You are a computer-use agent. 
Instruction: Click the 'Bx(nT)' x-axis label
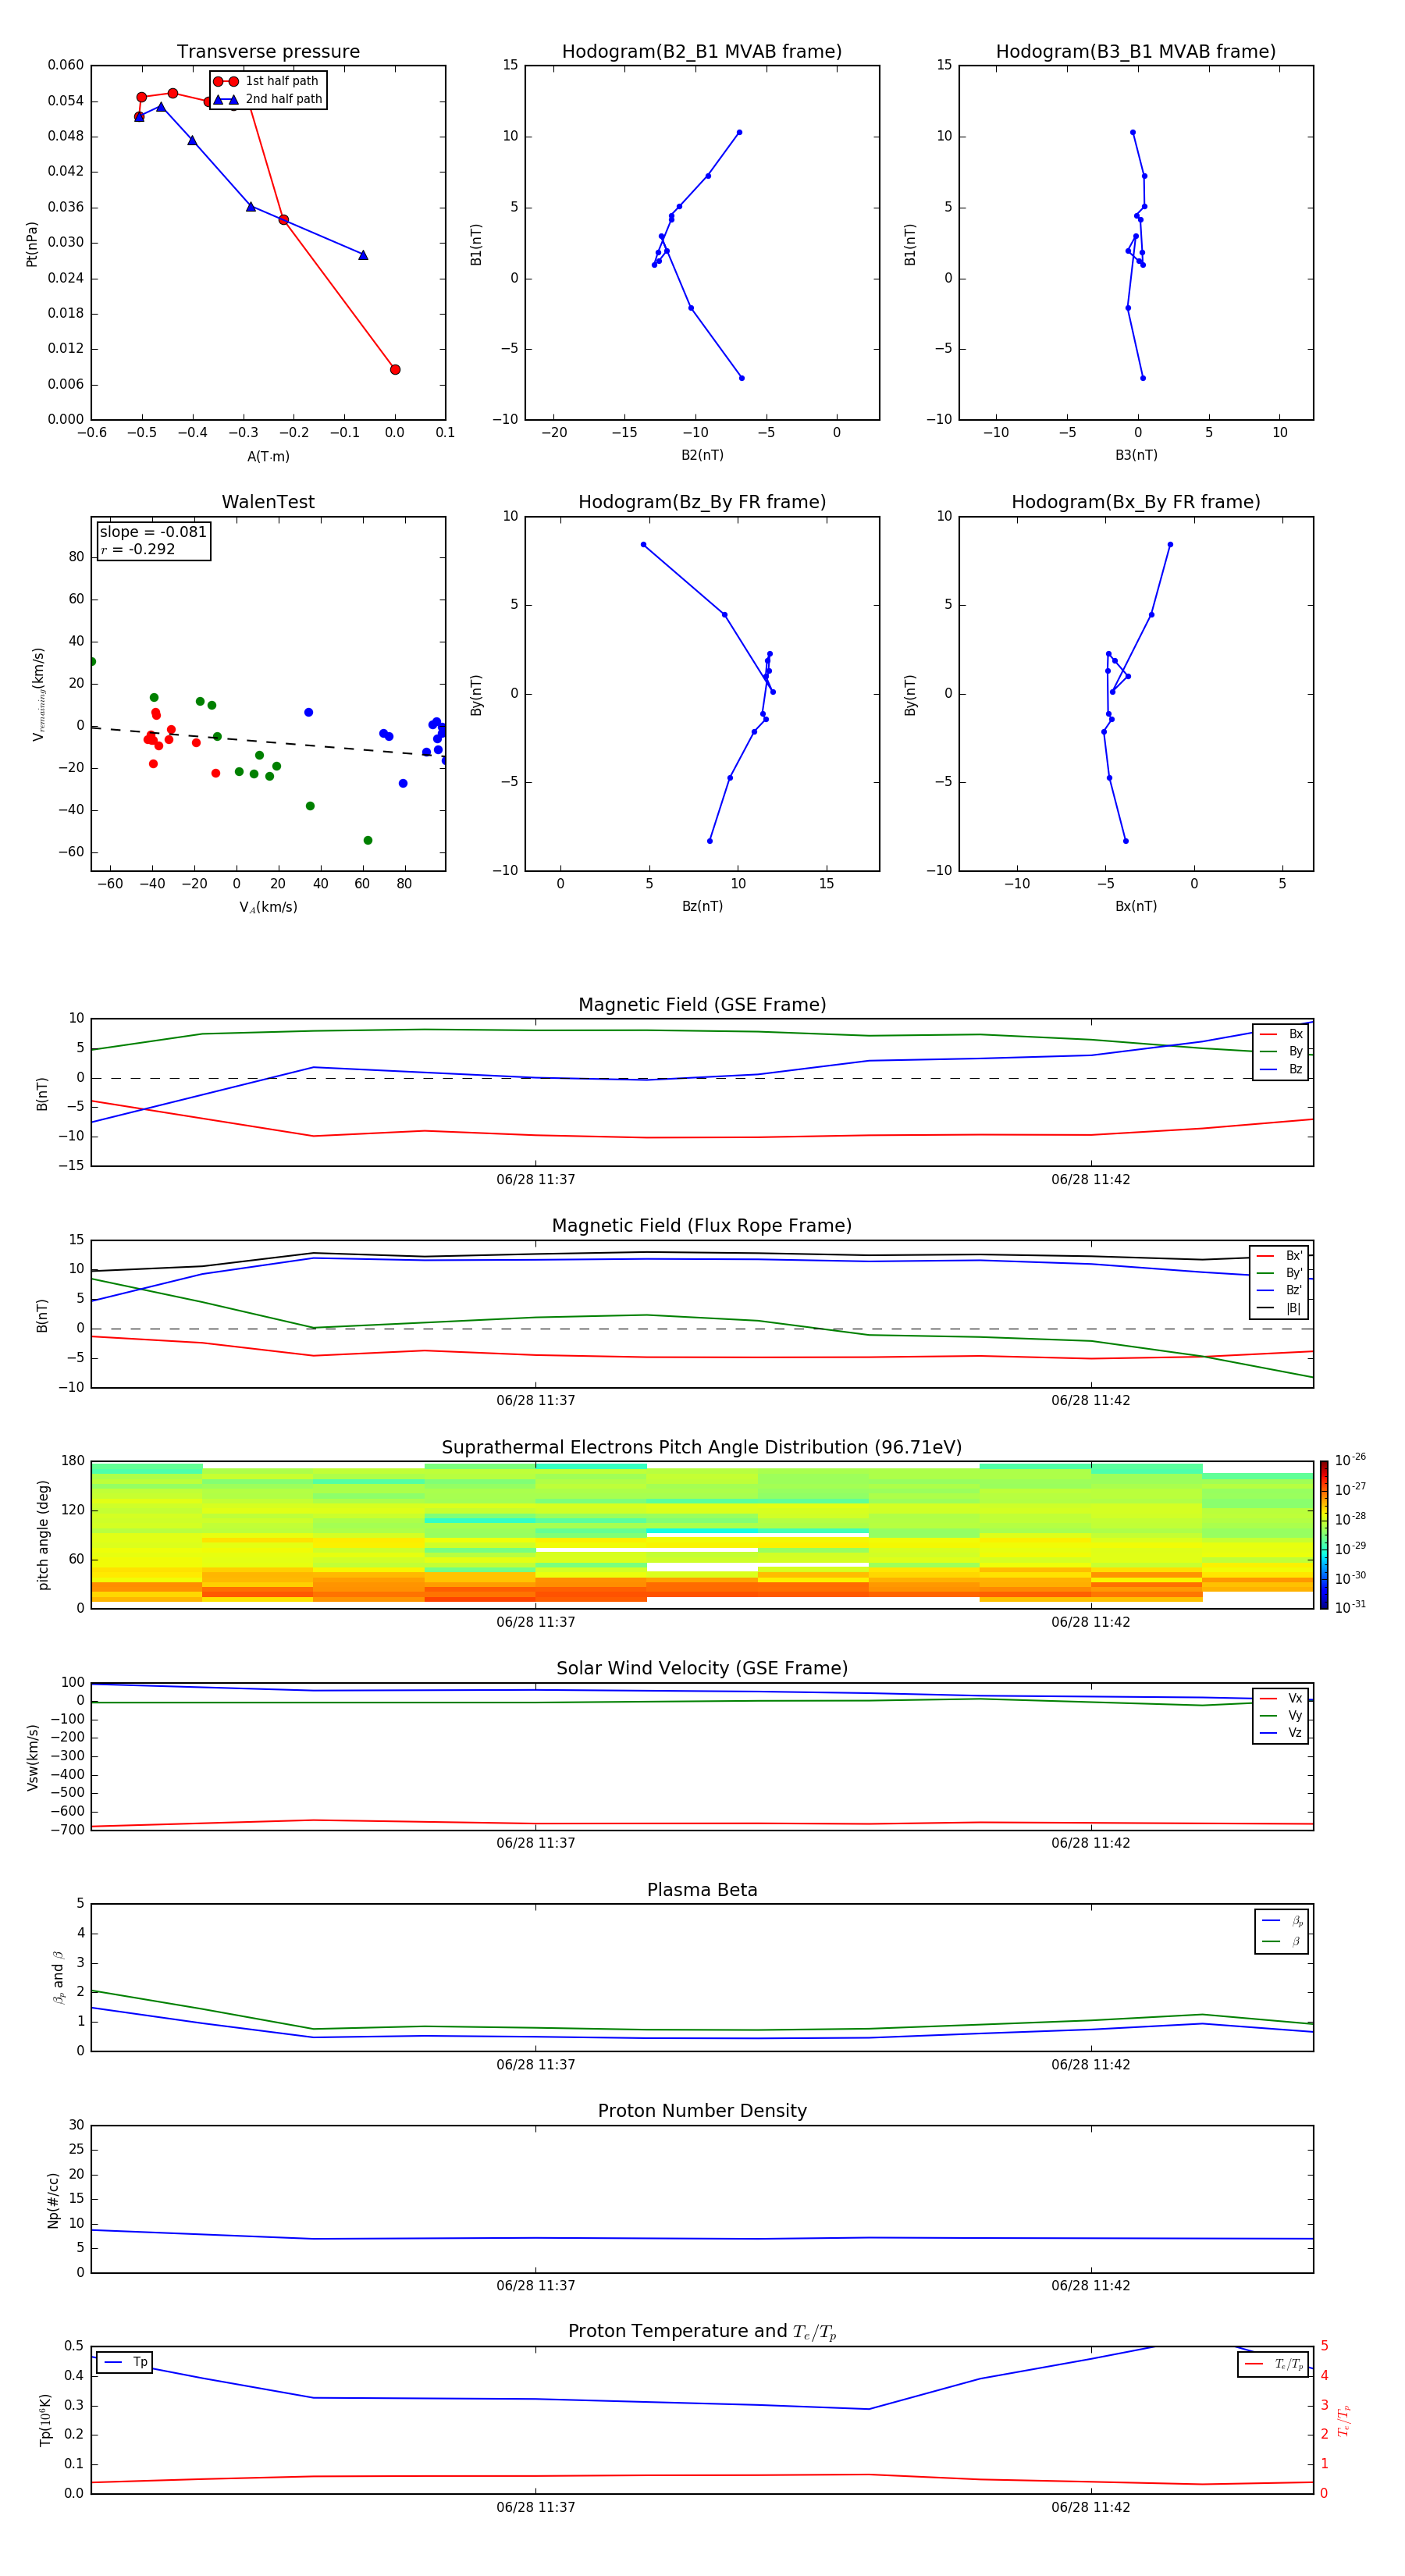point(1136,906)
